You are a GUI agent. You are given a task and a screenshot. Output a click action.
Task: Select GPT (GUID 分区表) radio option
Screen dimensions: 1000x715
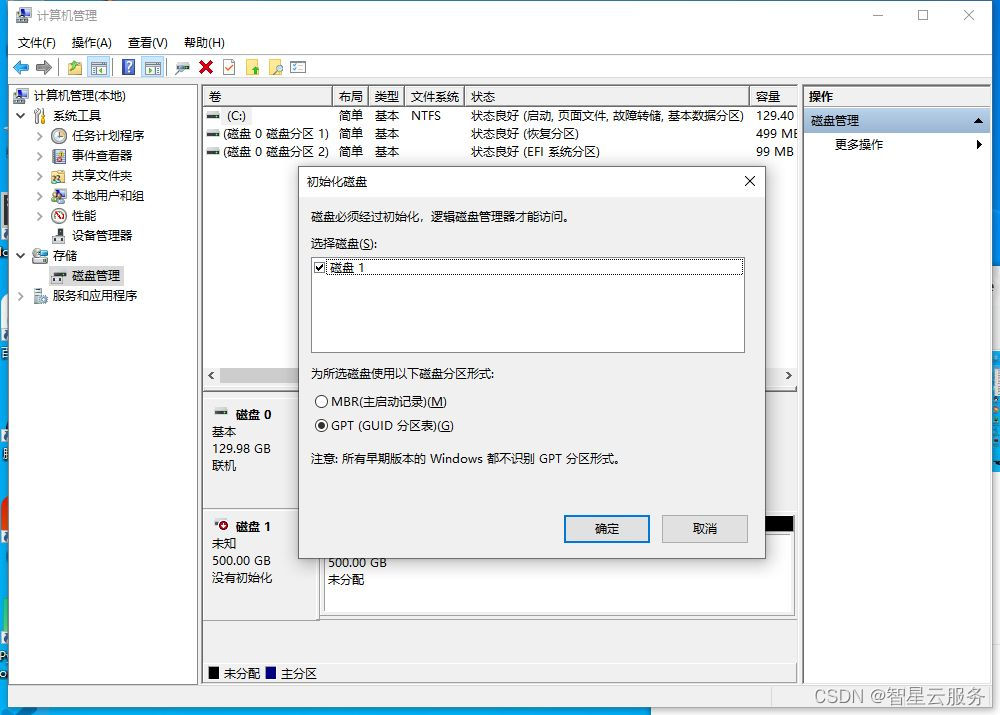tap(321, 425)
